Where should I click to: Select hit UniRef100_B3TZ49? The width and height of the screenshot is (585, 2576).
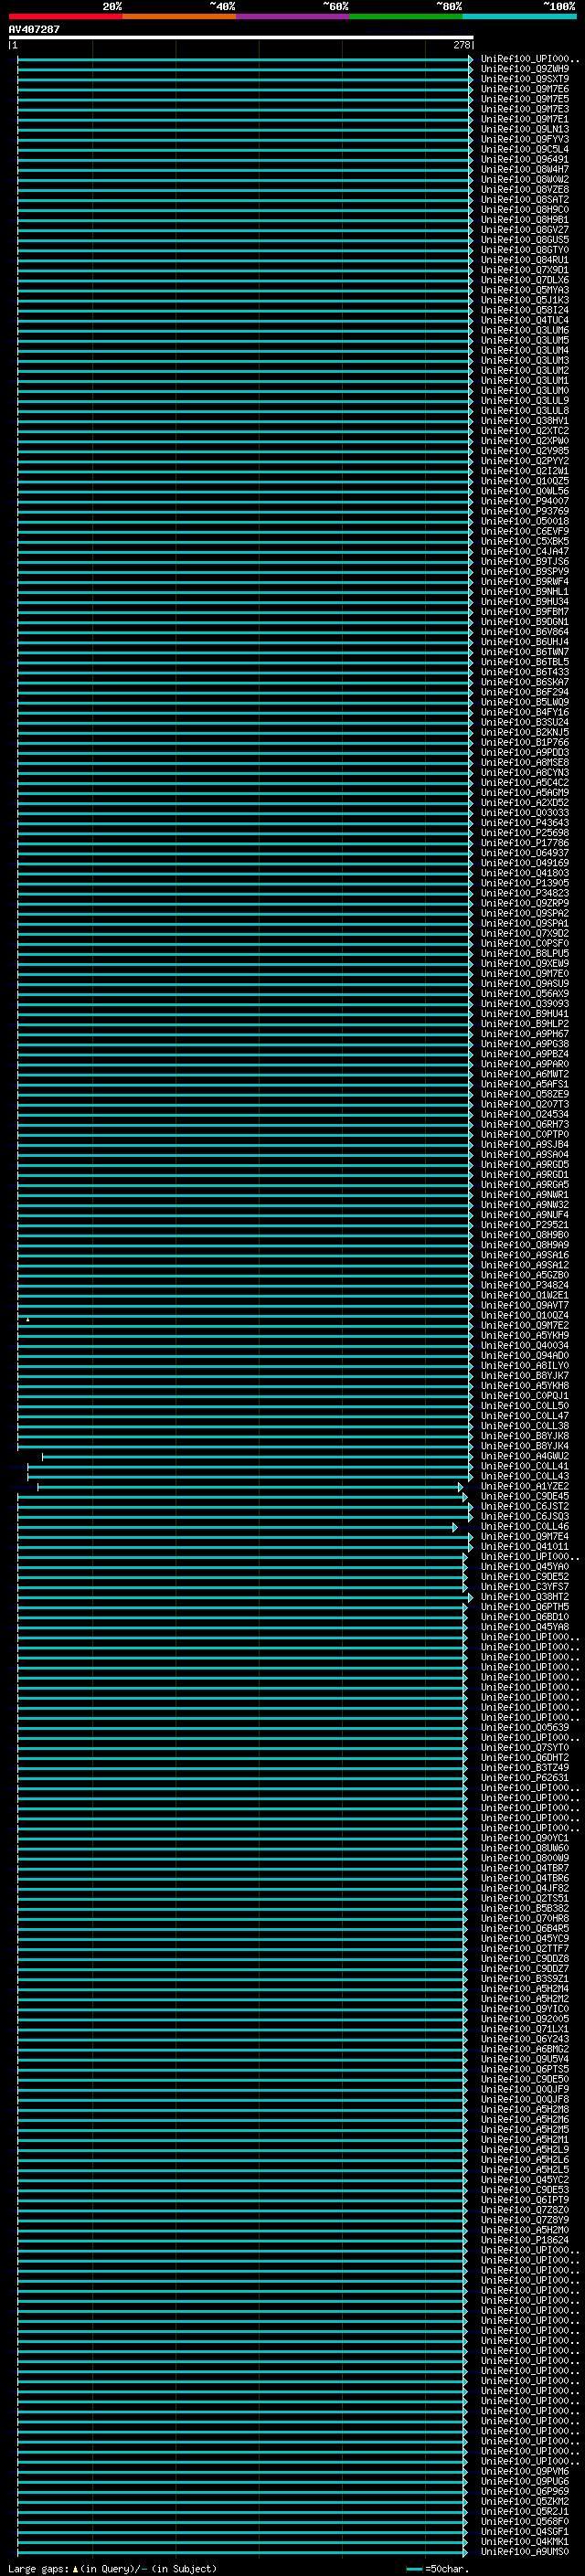525,1768
